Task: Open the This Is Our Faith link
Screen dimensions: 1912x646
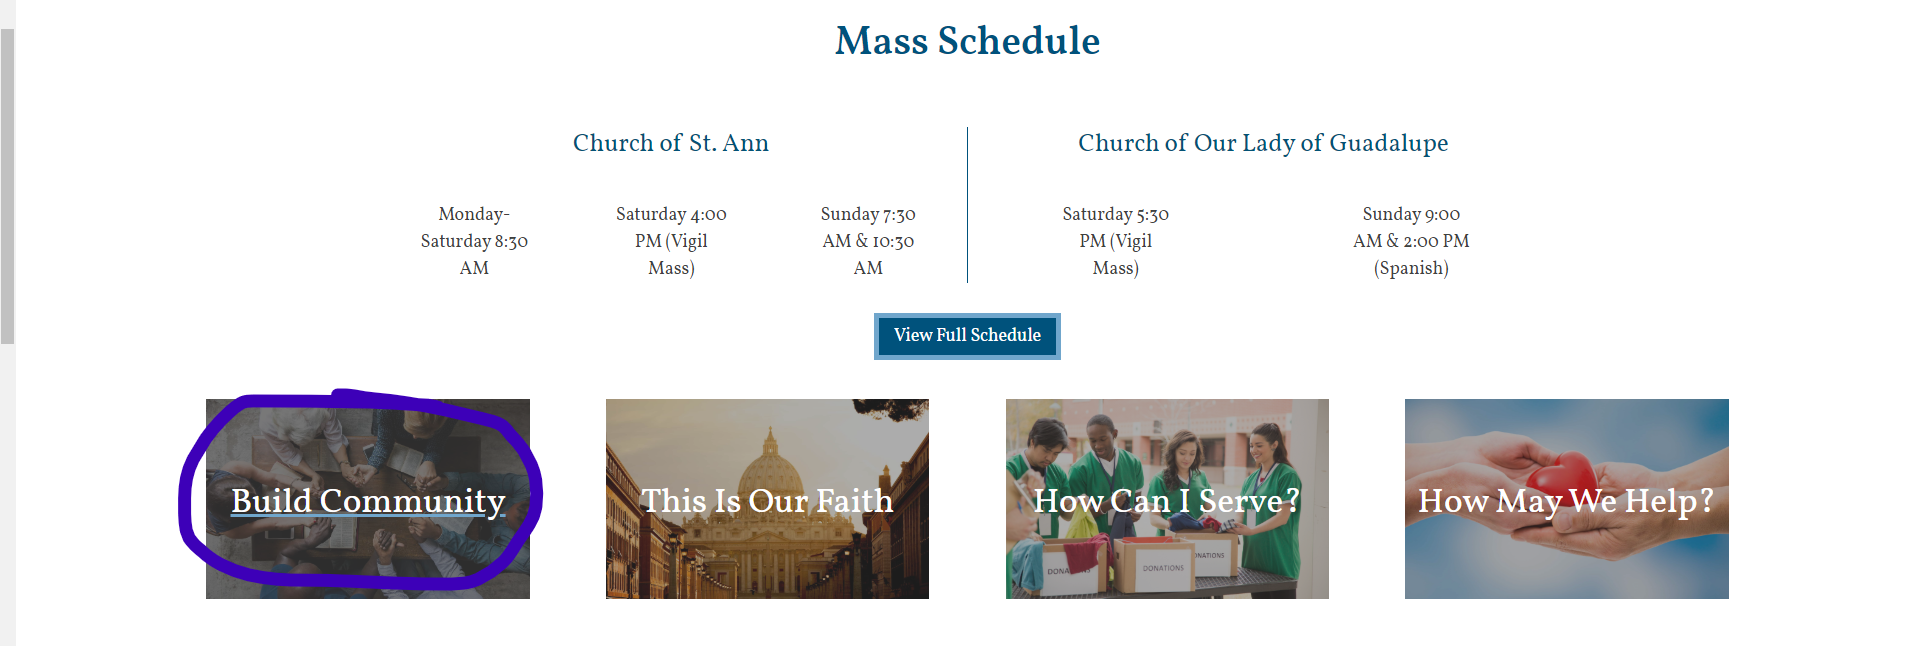Action: pos(767,500)
